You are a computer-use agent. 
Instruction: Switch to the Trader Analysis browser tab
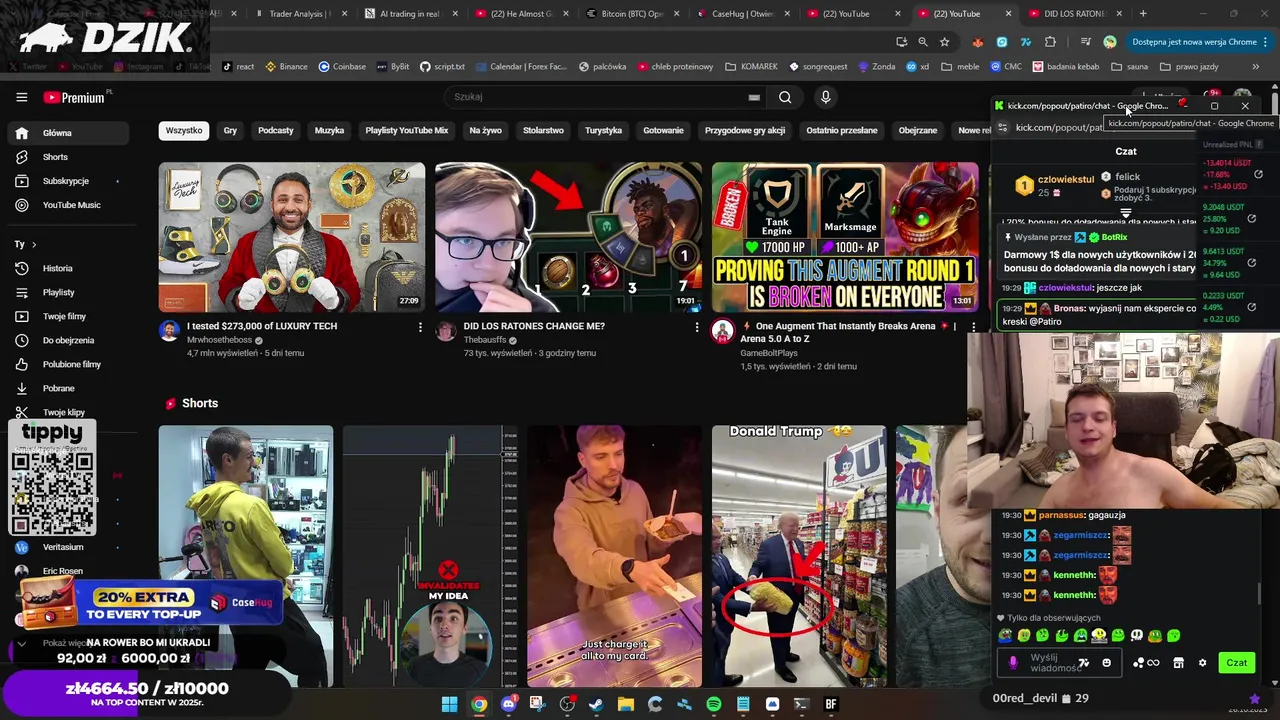302,14
